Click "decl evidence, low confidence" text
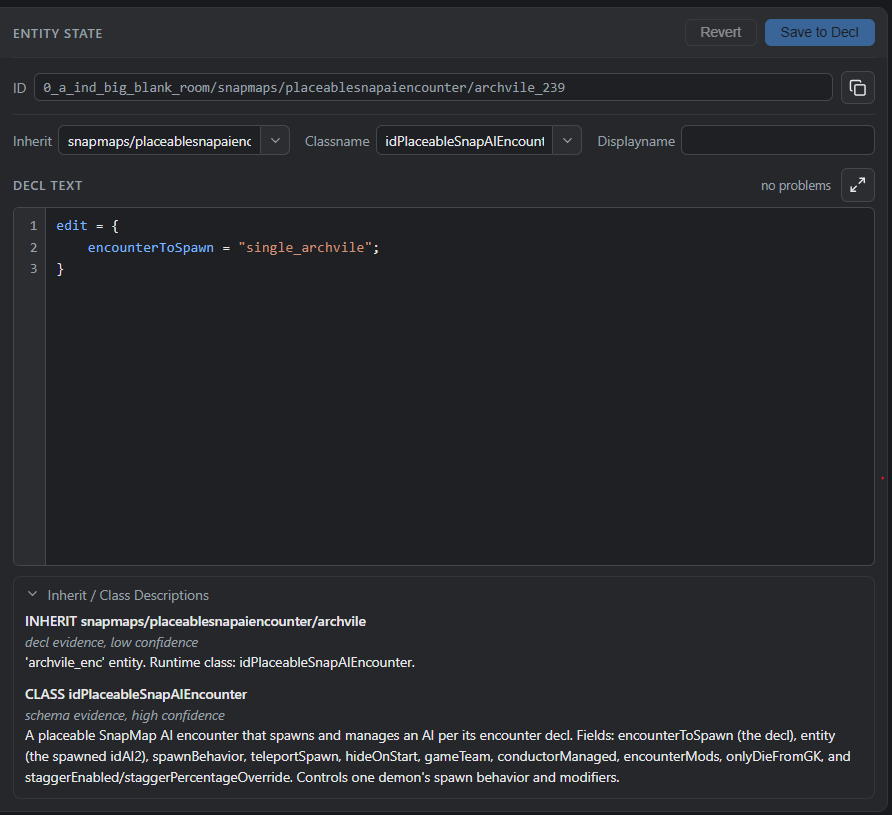 tap(112, 642)
